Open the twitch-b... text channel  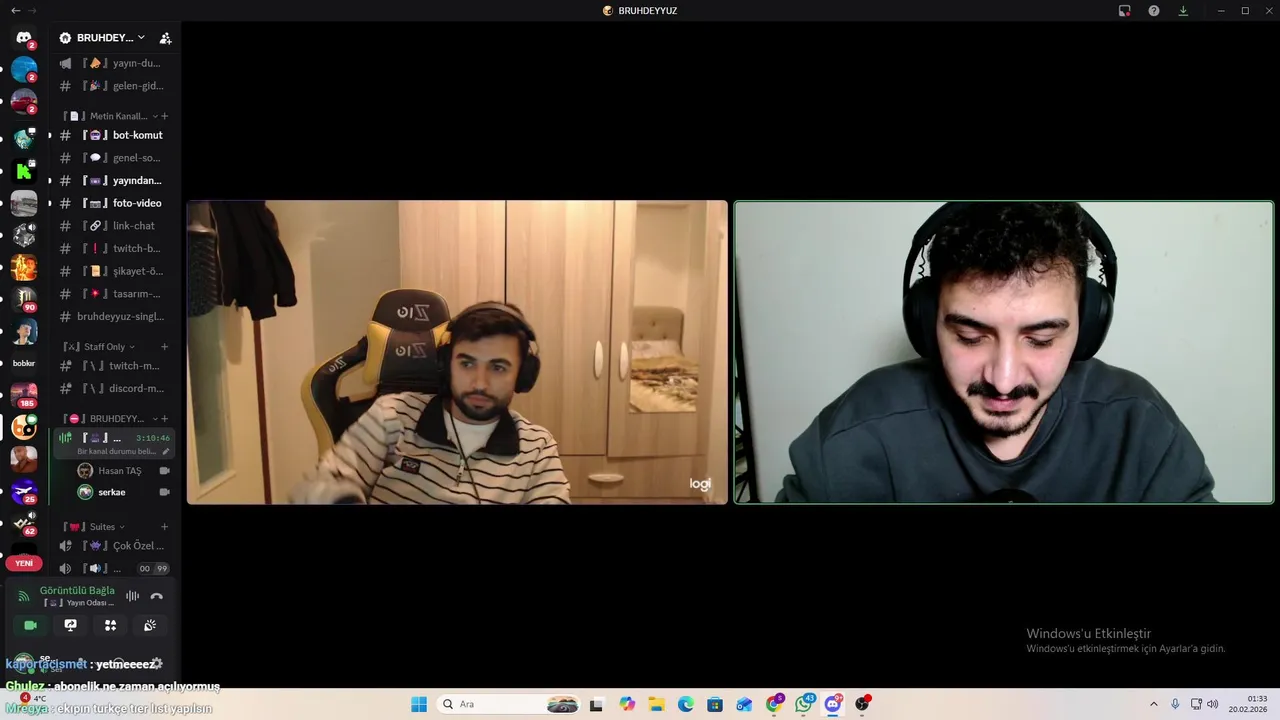pyautogui.click(x=113, y=248)
